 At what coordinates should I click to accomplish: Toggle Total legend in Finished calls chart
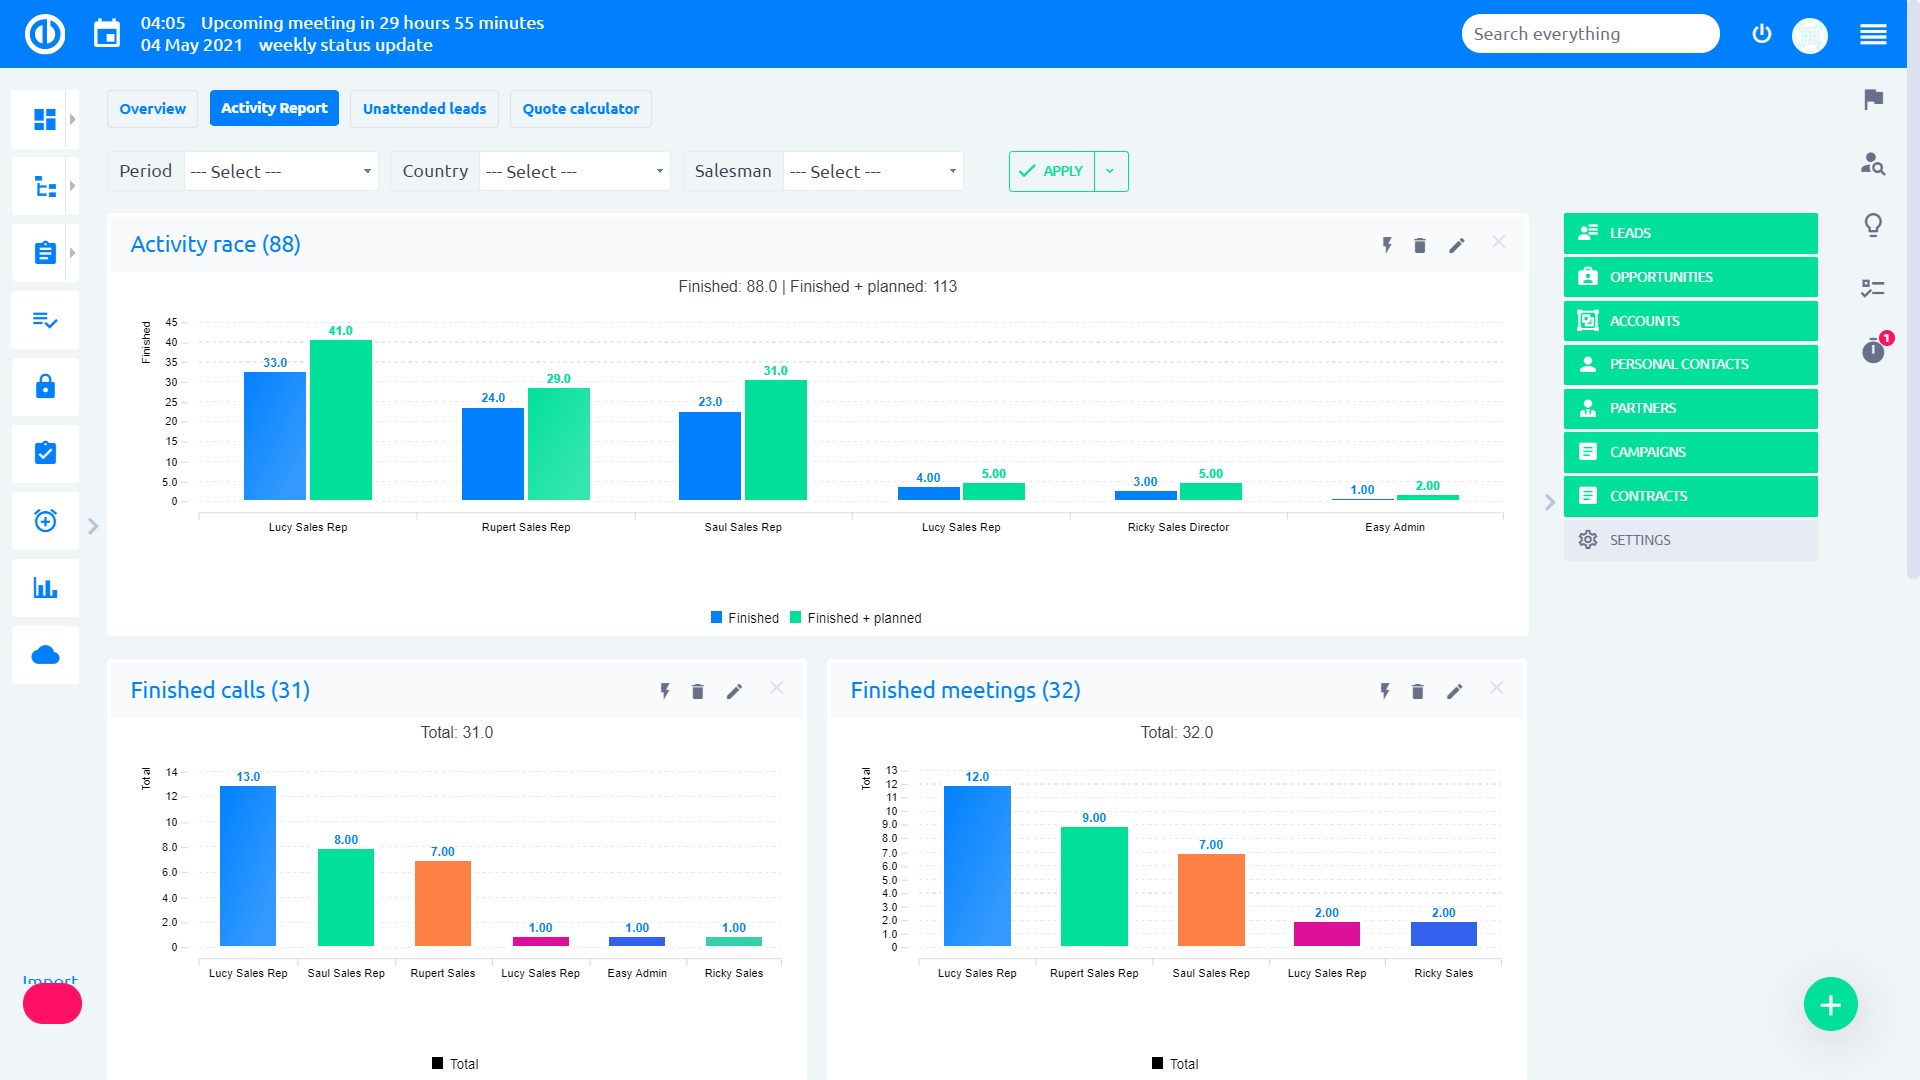pos(455,1064)
